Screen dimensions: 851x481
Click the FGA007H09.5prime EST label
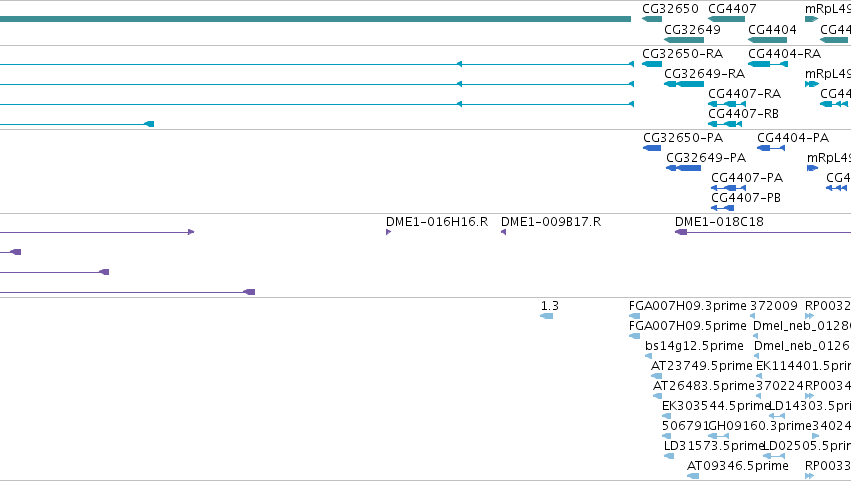tap(688, 326)
